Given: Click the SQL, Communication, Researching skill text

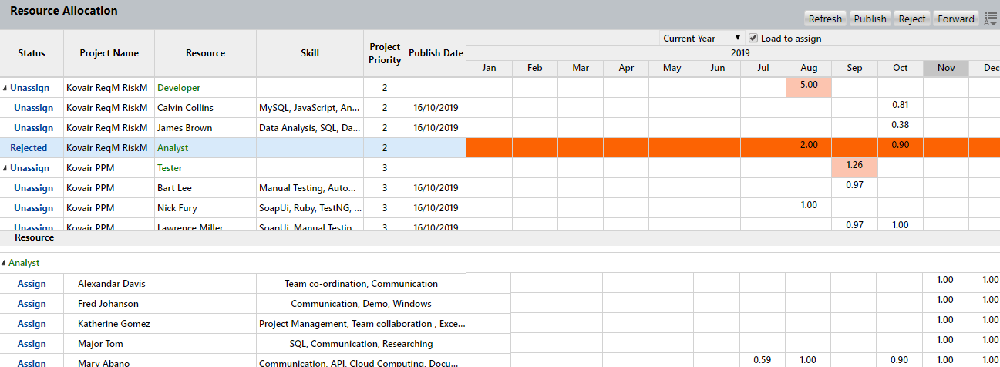Looking at the screenshot, I should (x=361, y=343).
